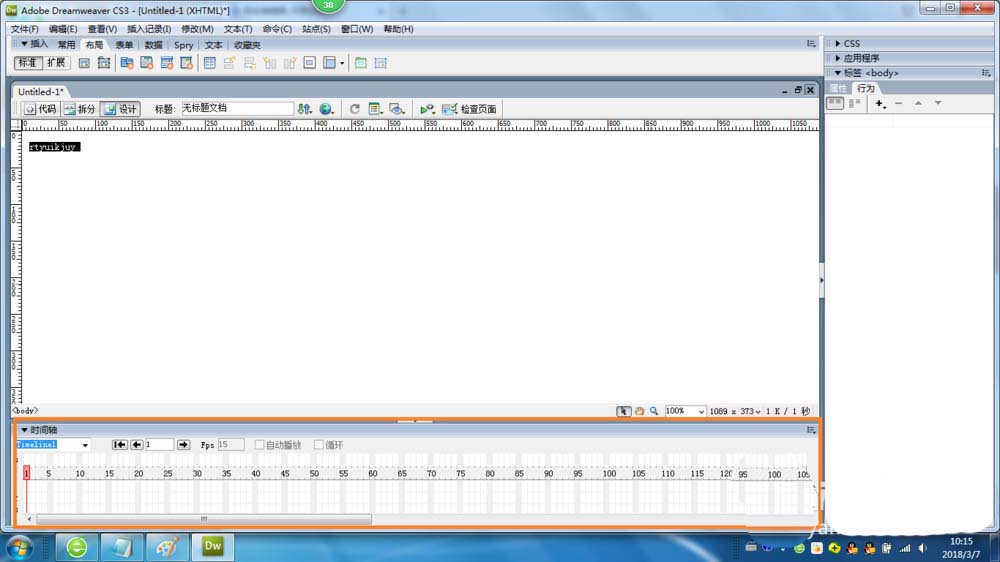The image size is (1000, 562).
Task: Select the pointer Select tool in status bar
Action: [x=623, y=411]
